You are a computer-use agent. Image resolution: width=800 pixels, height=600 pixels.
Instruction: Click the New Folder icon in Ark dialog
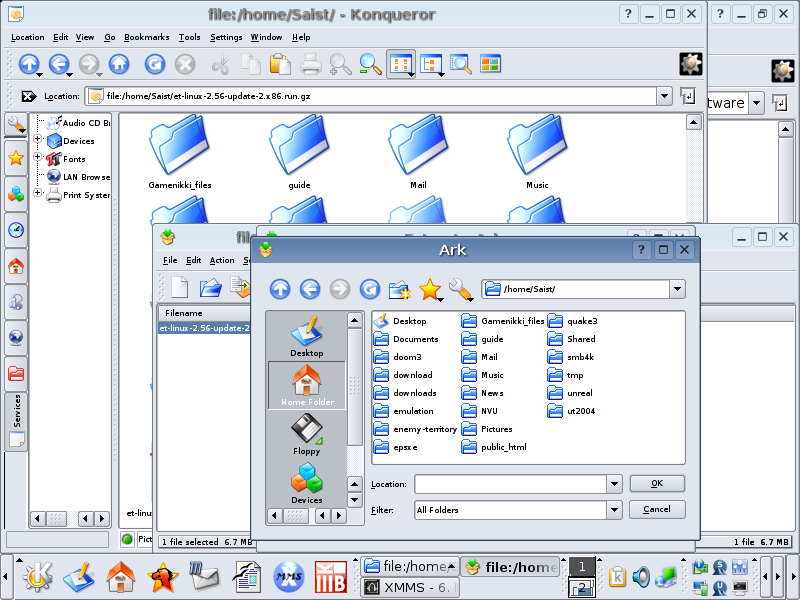(400, 290)
